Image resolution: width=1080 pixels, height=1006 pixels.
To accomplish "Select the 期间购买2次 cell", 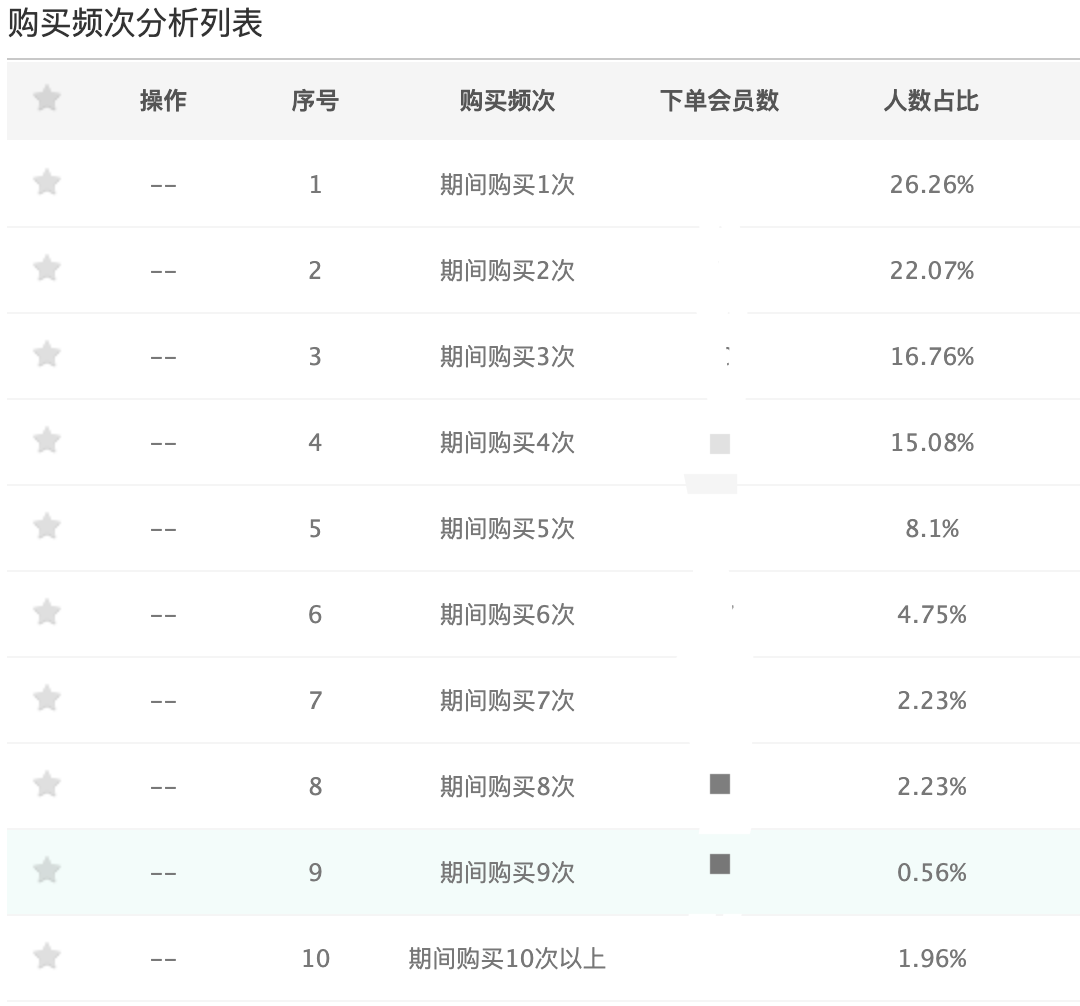I will coord(507,271).
